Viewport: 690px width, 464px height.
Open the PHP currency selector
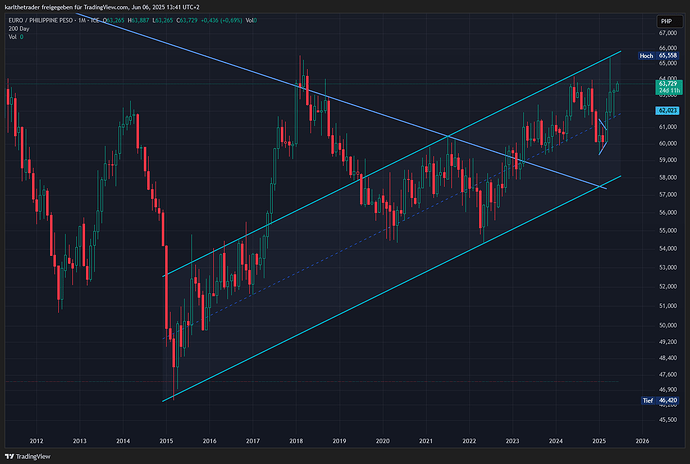[x=664, y=21]
